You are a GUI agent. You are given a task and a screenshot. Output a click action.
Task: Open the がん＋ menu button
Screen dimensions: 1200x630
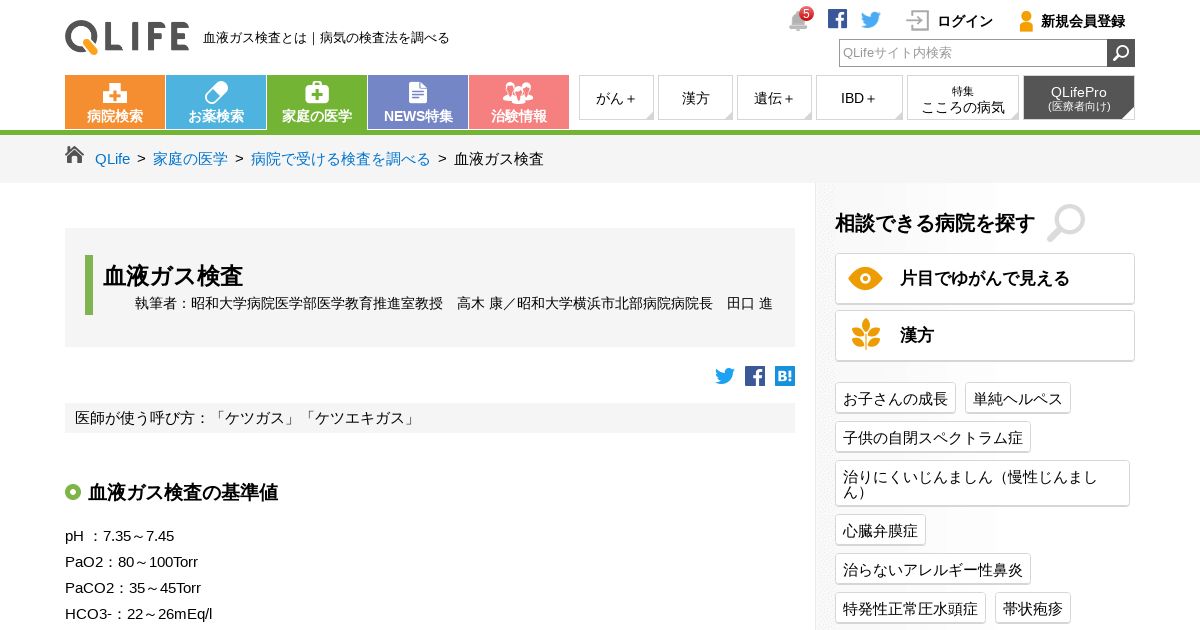(616, 98)
